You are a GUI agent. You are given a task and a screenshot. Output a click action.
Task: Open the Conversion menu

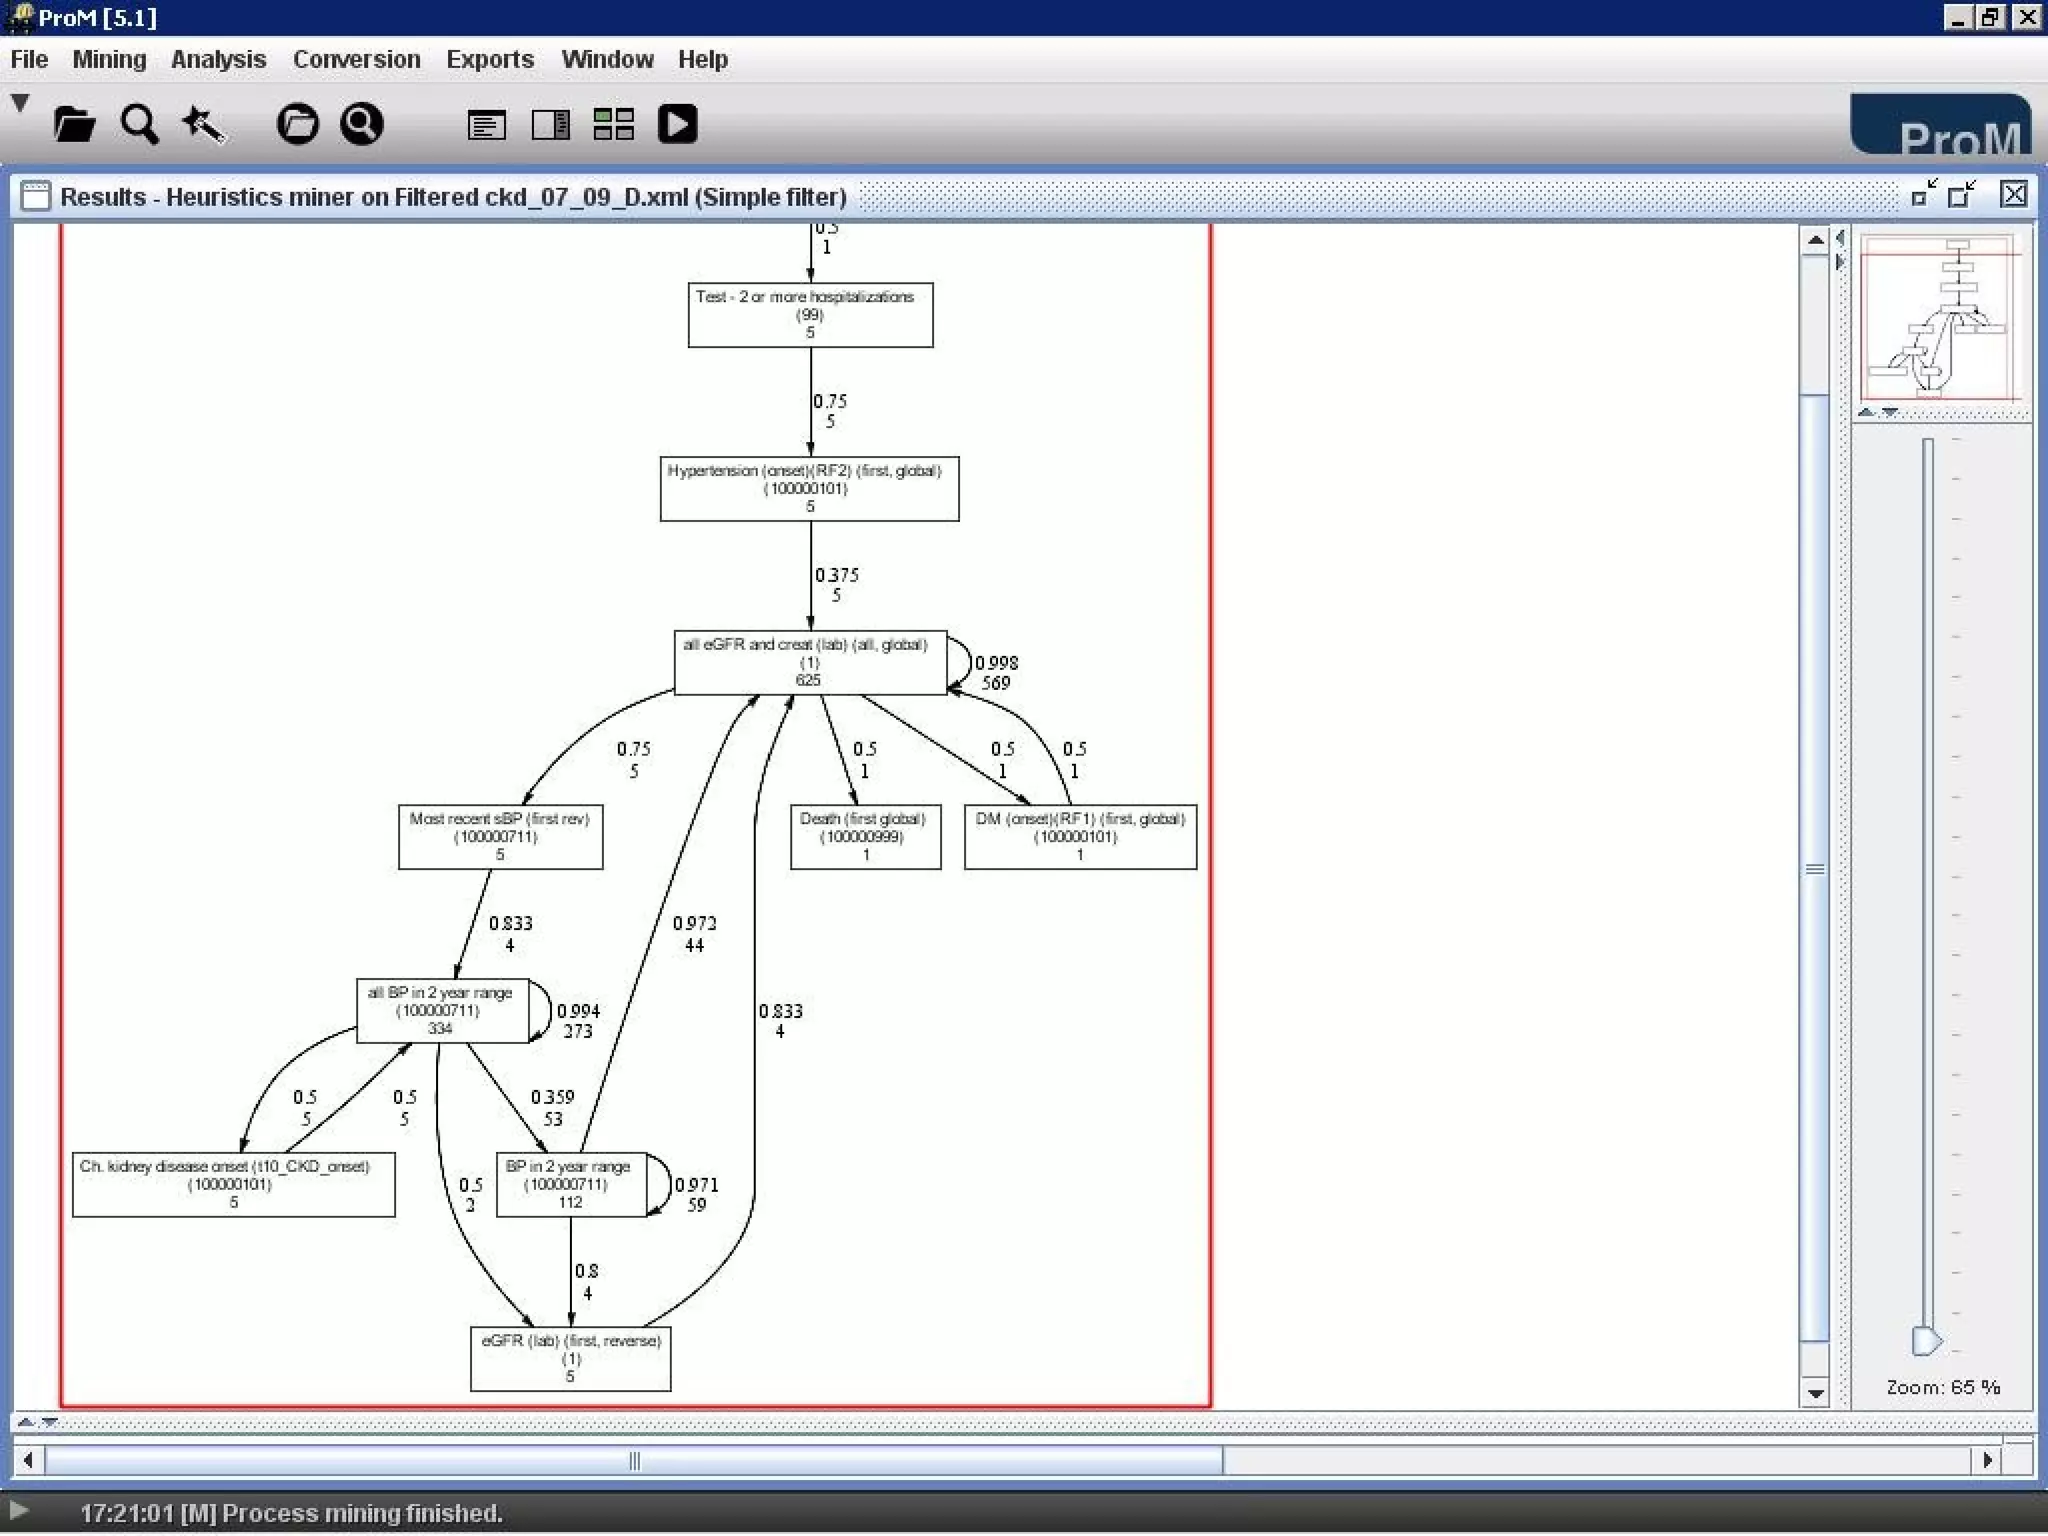pyautogui.click(x=356, y=60)
